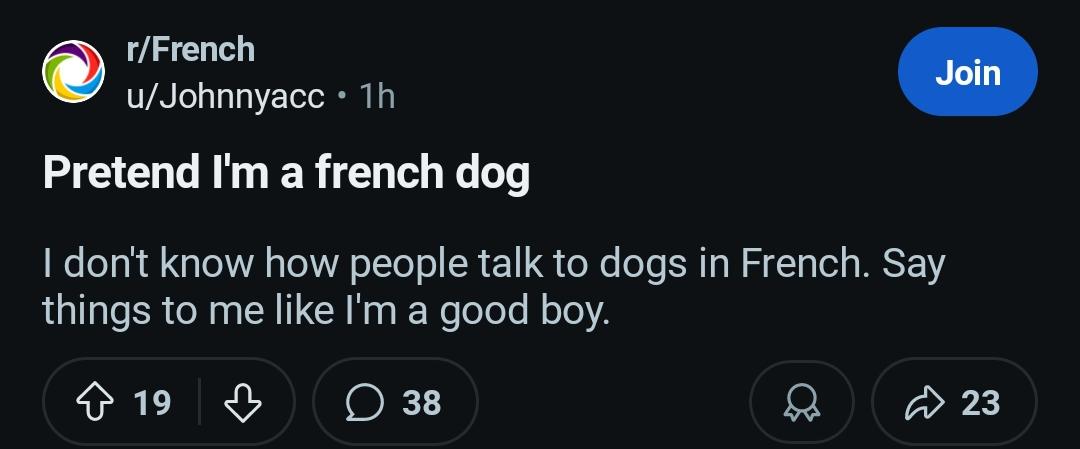Click the share count 23
This screenshot has width=1080, height=449.
click(979, 402)
